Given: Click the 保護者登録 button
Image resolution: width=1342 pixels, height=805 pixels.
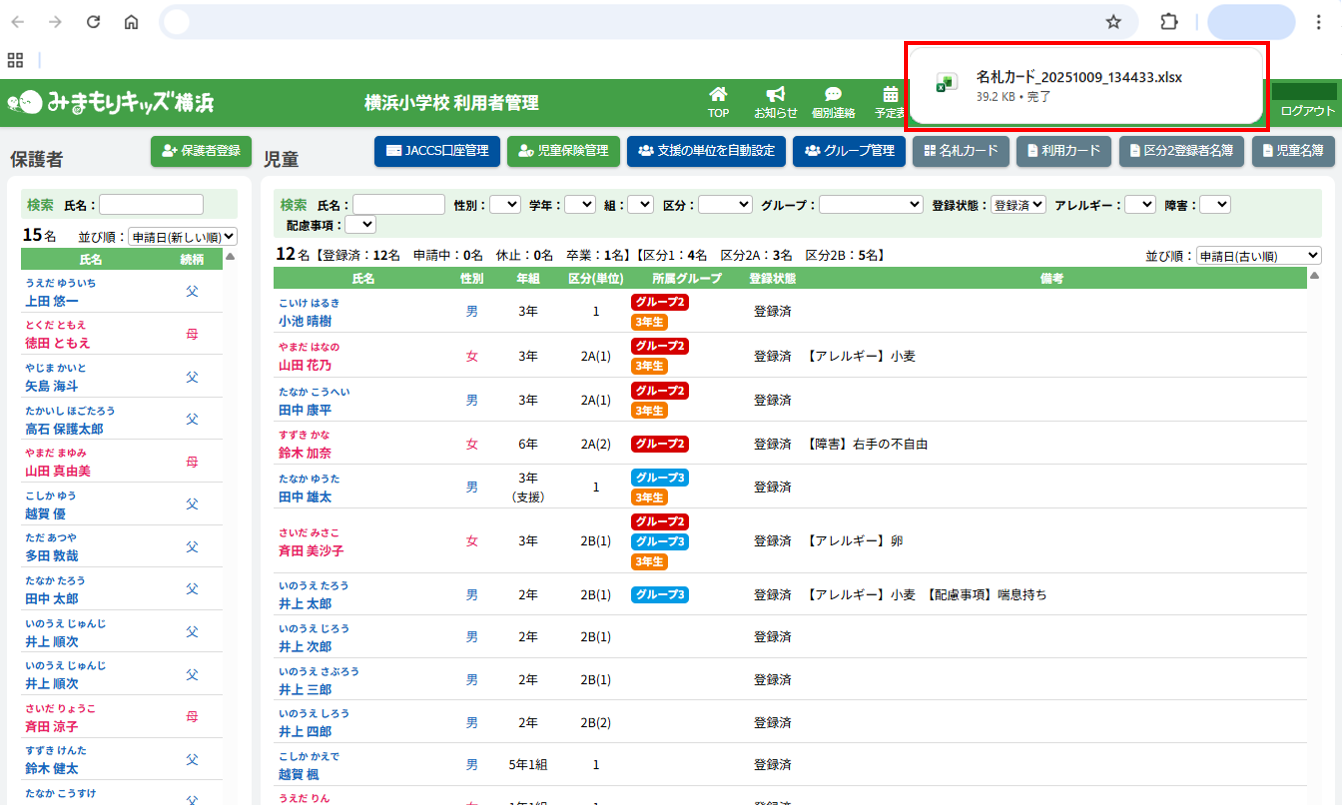Looking at the screenshot, I should pyautogui.click(x=202, y=151).
